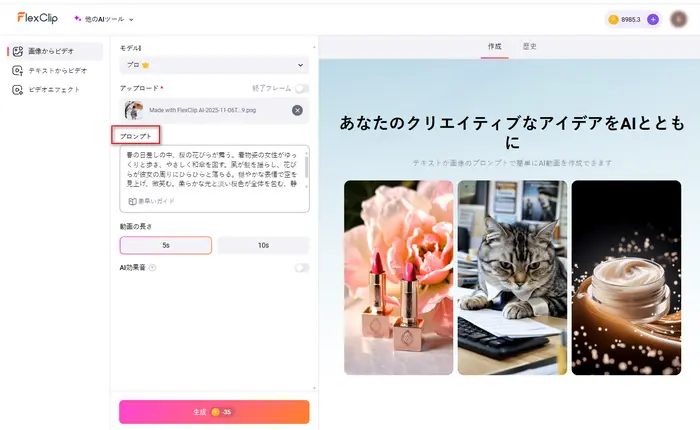
Task: Open the lipstick and flower sample
Action: [399, 278]
